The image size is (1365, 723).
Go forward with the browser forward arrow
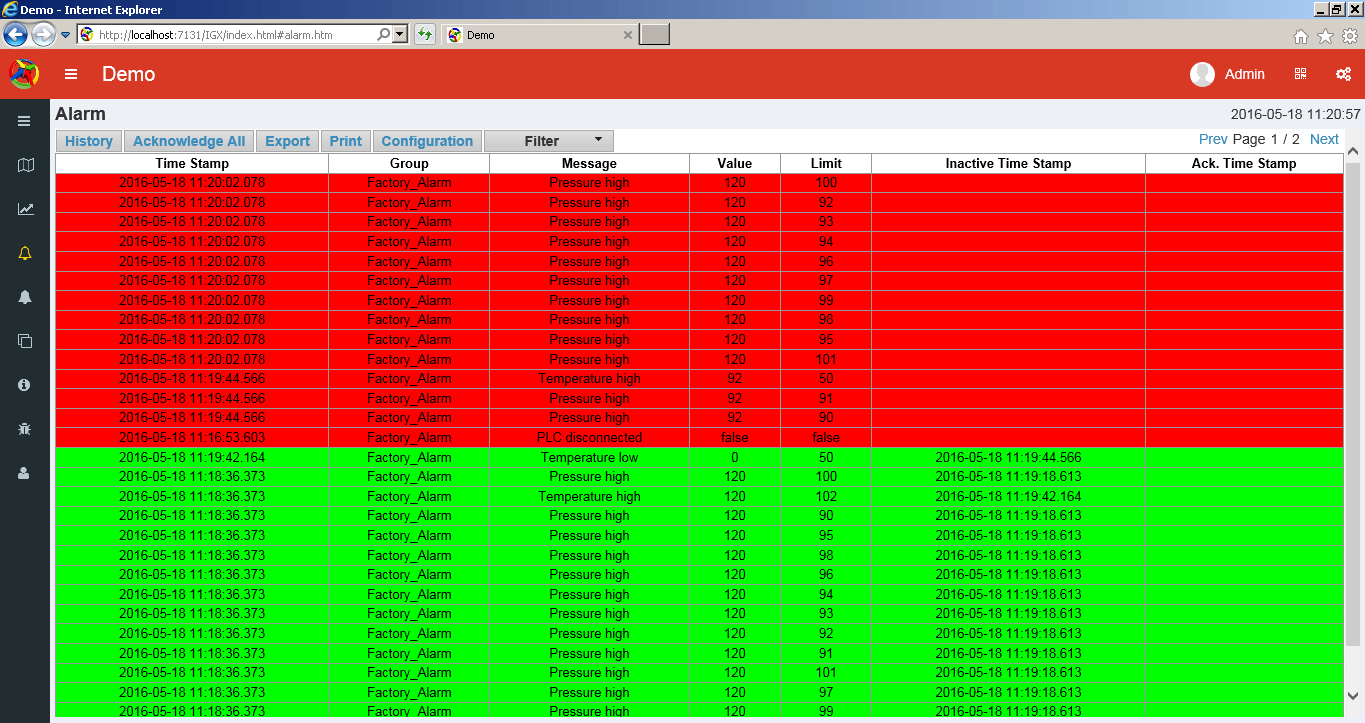point(43,35)
